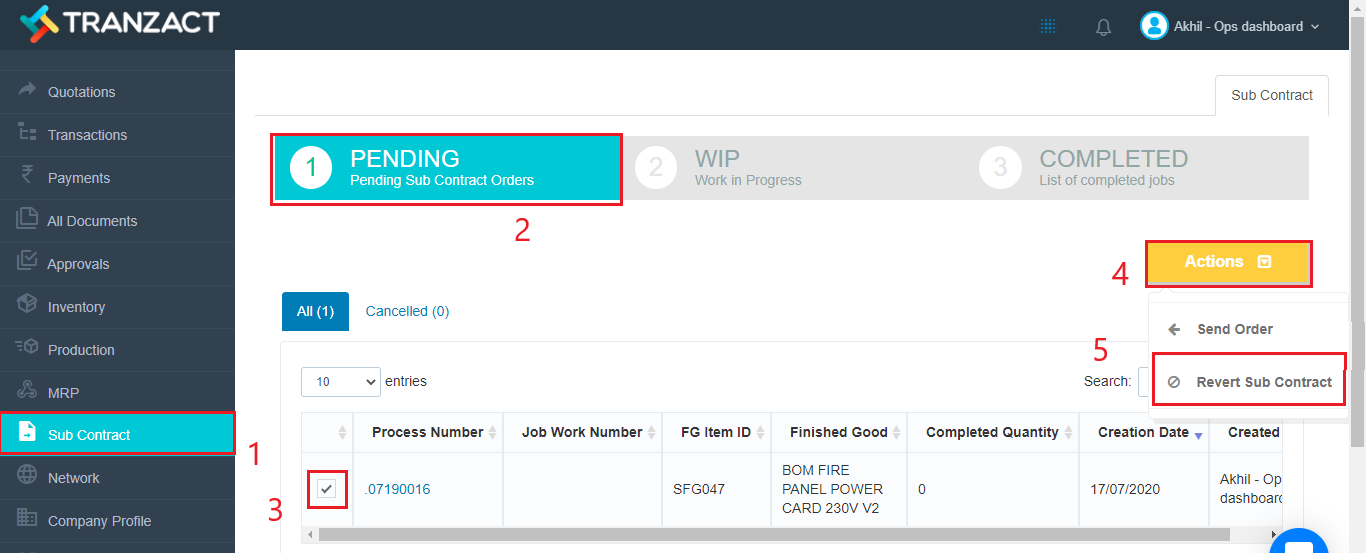This screenshot has height=553, width=1366.
Task: Click the Transactions tree icon in sidebar
Action: tap(27, 133)
